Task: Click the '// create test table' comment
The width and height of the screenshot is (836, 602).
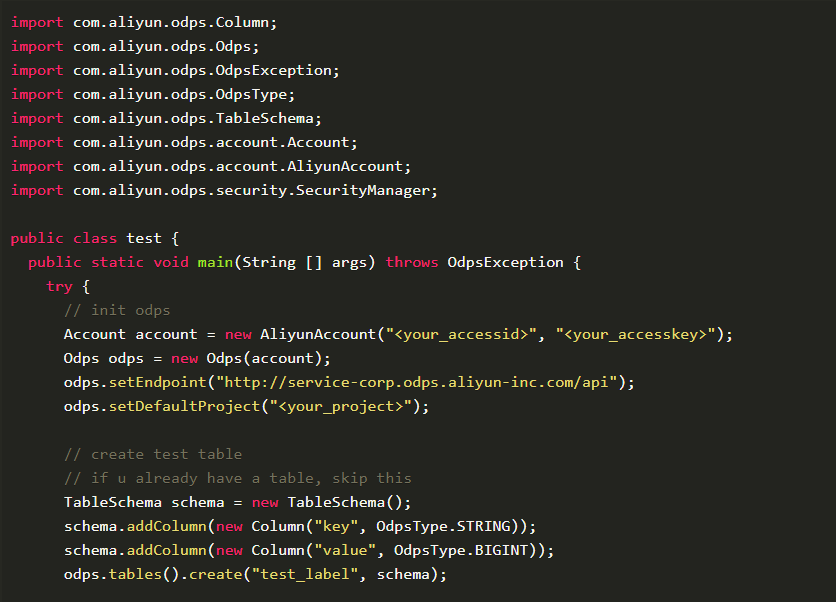Action: point(153,454)
